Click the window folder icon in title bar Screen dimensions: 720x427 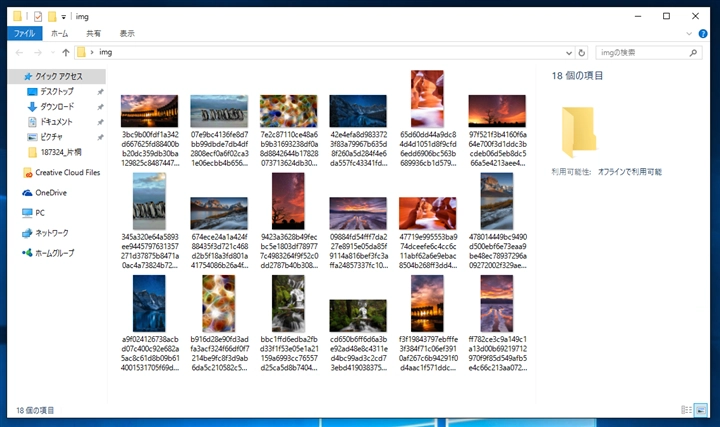coord(17,17)
